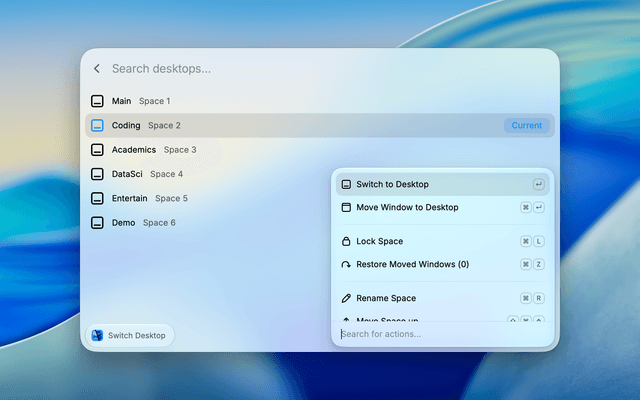Select the Main desktop icon
The height and width of the screenshot is (400, 640).
tap(97, 101)
